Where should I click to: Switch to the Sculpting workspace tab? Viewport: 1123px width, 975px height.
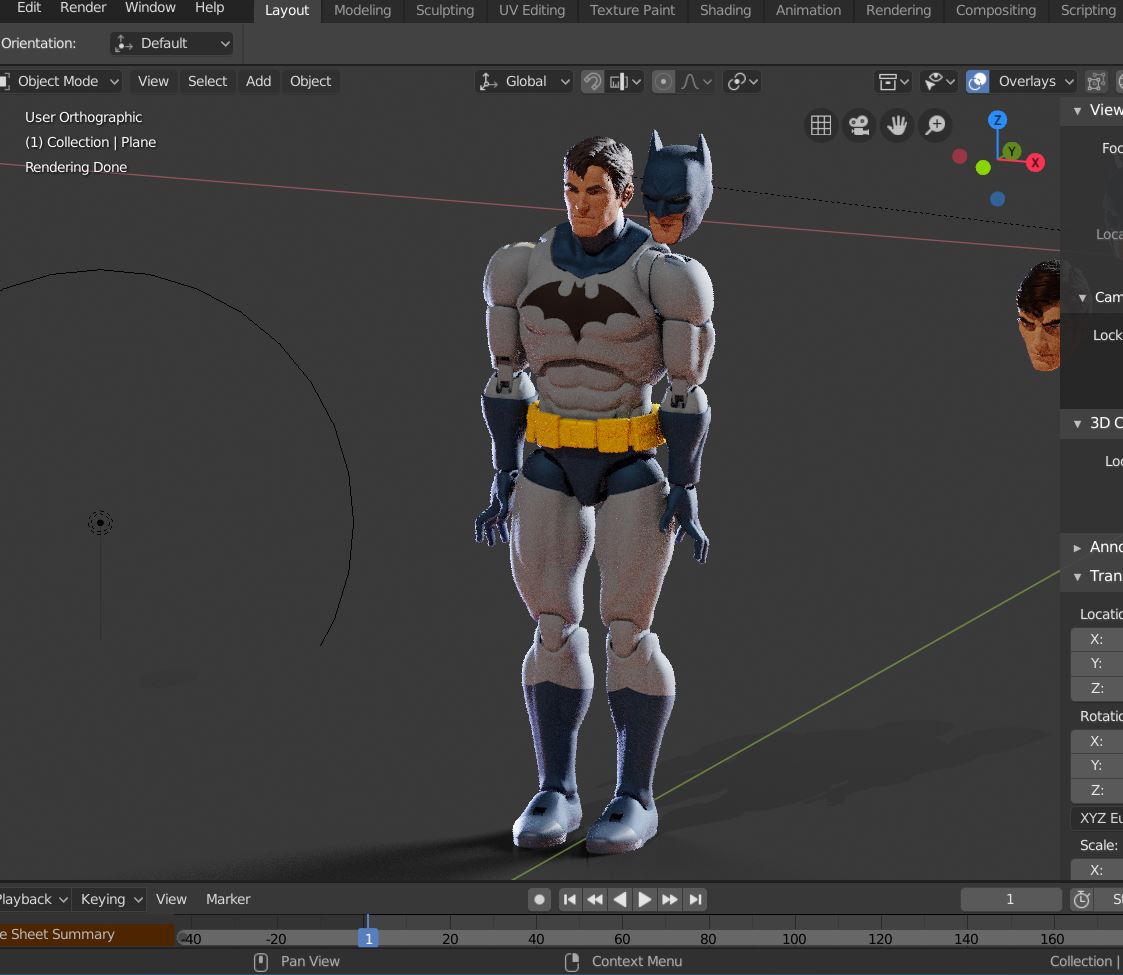click(444, 10)
